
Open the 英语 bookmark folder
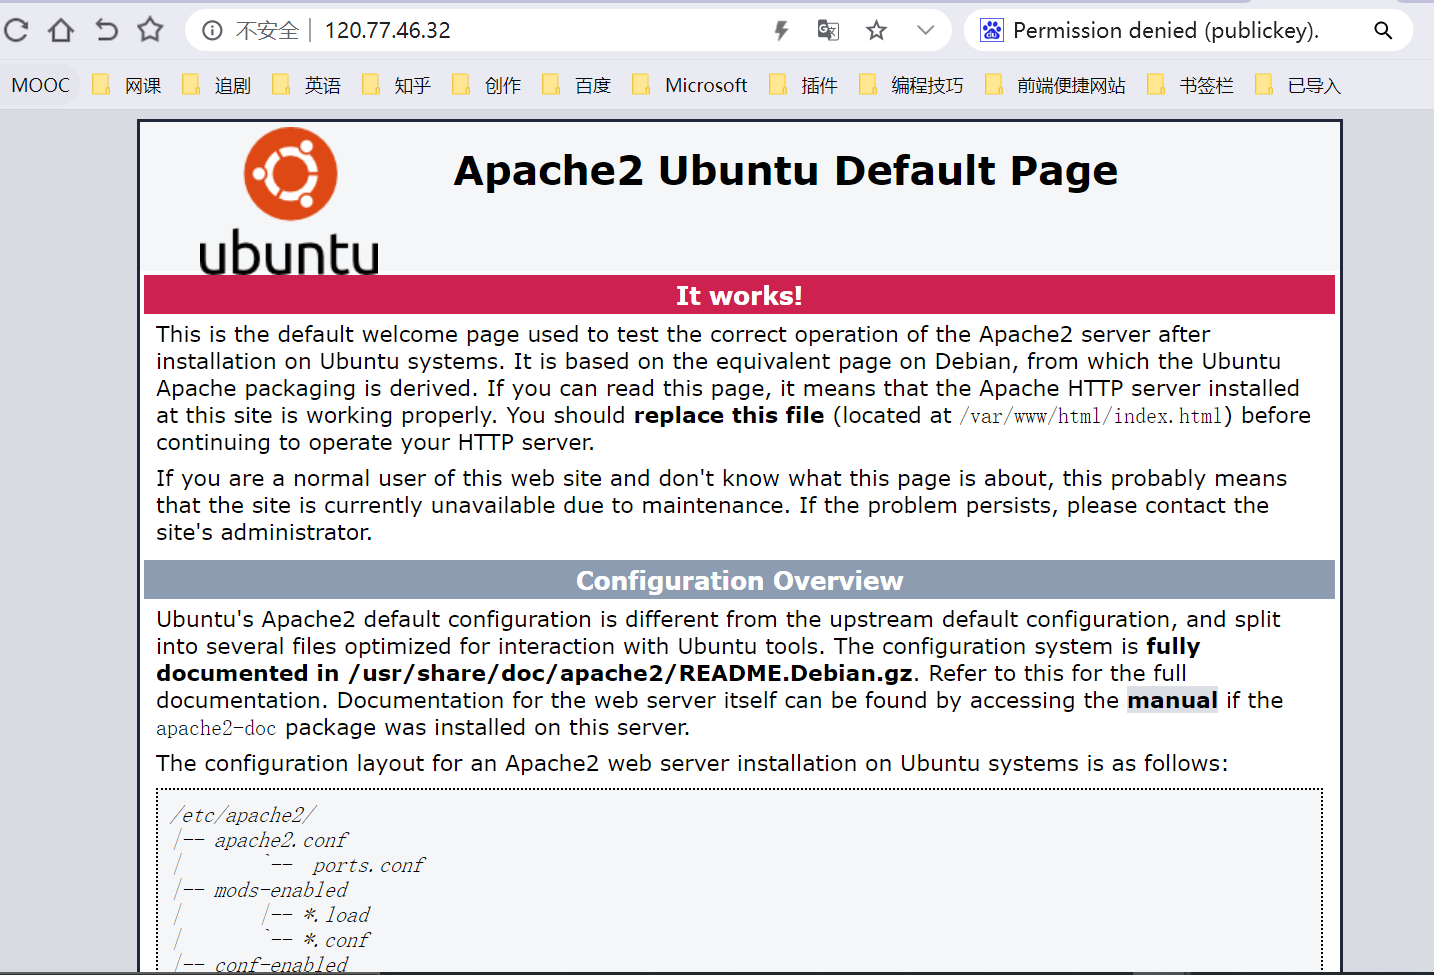click(x=306, y=85)
